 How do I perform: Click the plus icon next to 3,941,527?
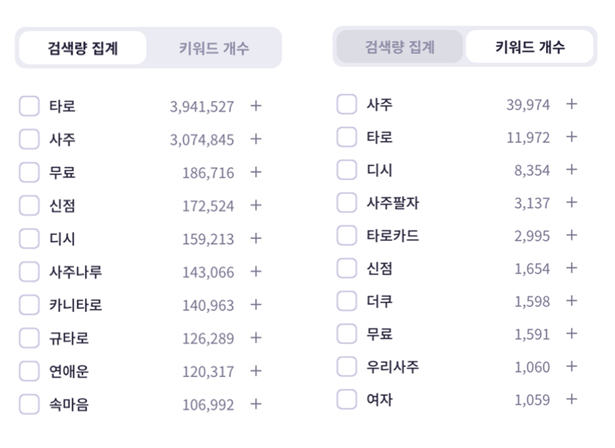coord(255,106)
